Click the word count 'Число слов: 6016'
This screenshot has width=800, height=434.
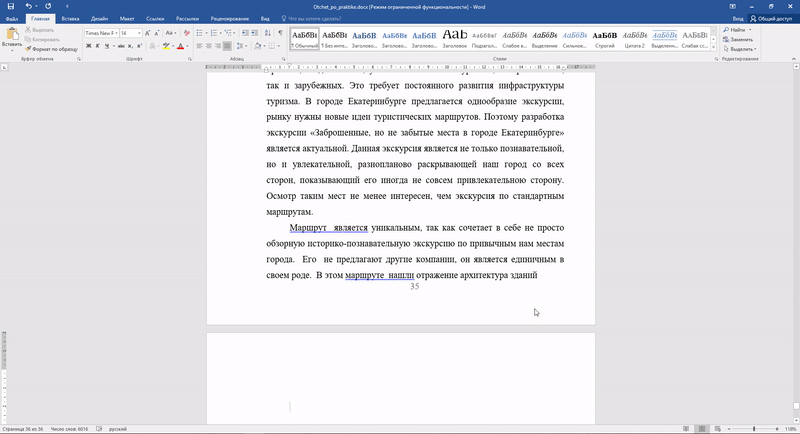(x=69, y=429)
